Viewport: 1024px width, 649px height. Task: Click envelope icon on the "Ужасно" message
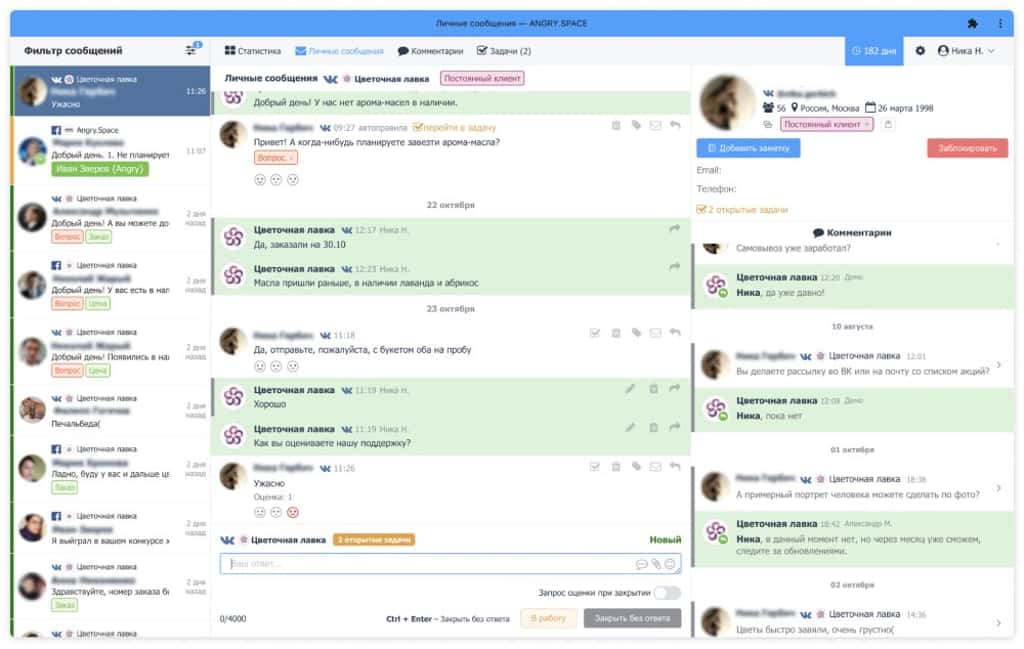click(655, 467)
